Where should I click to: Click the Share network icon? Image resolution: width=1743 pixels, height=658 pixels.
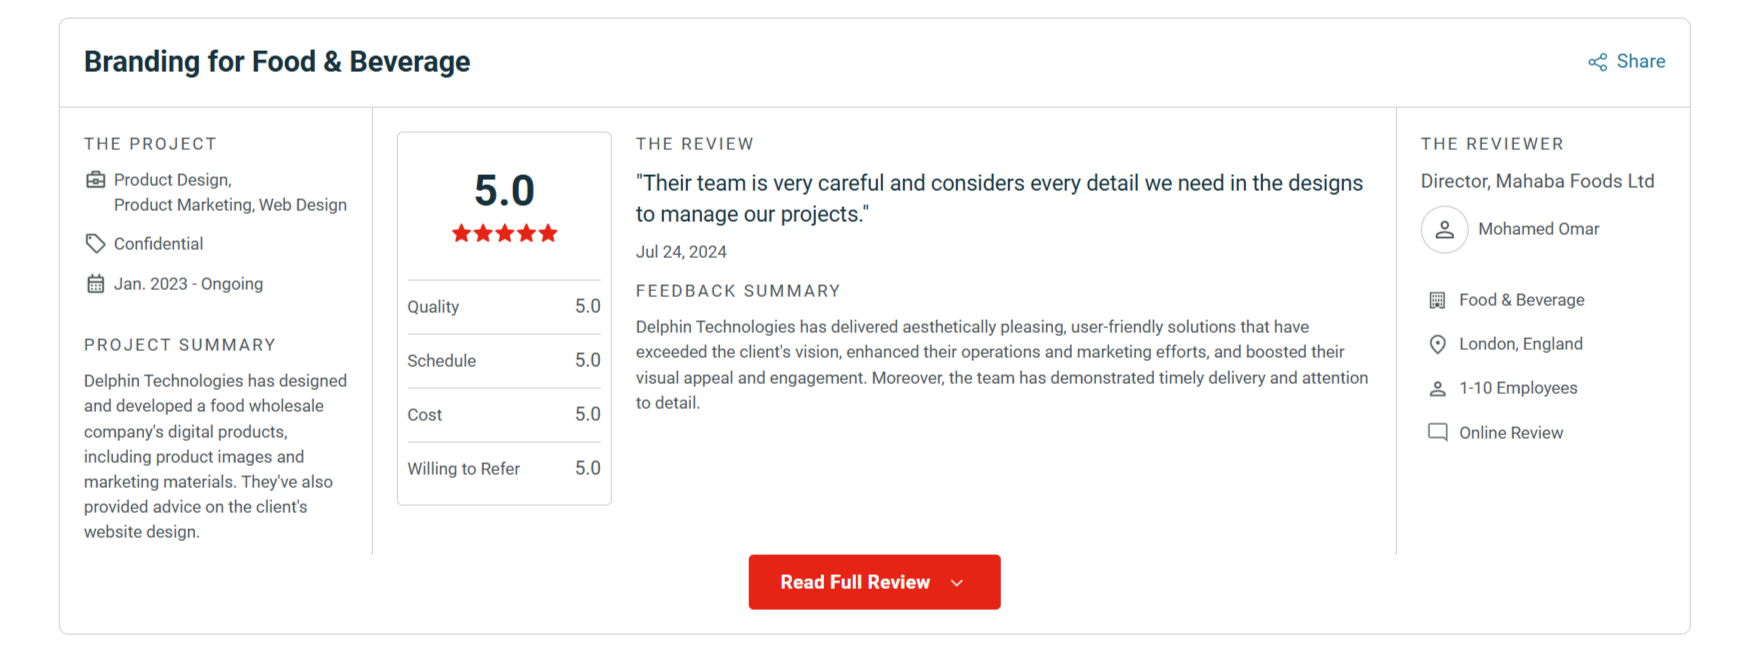pos(1597,62)
